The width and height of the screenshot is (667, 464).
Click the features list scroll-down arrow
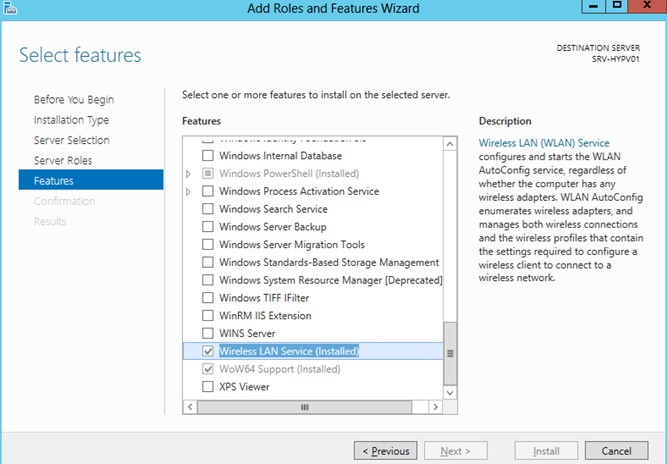(450, 392)
